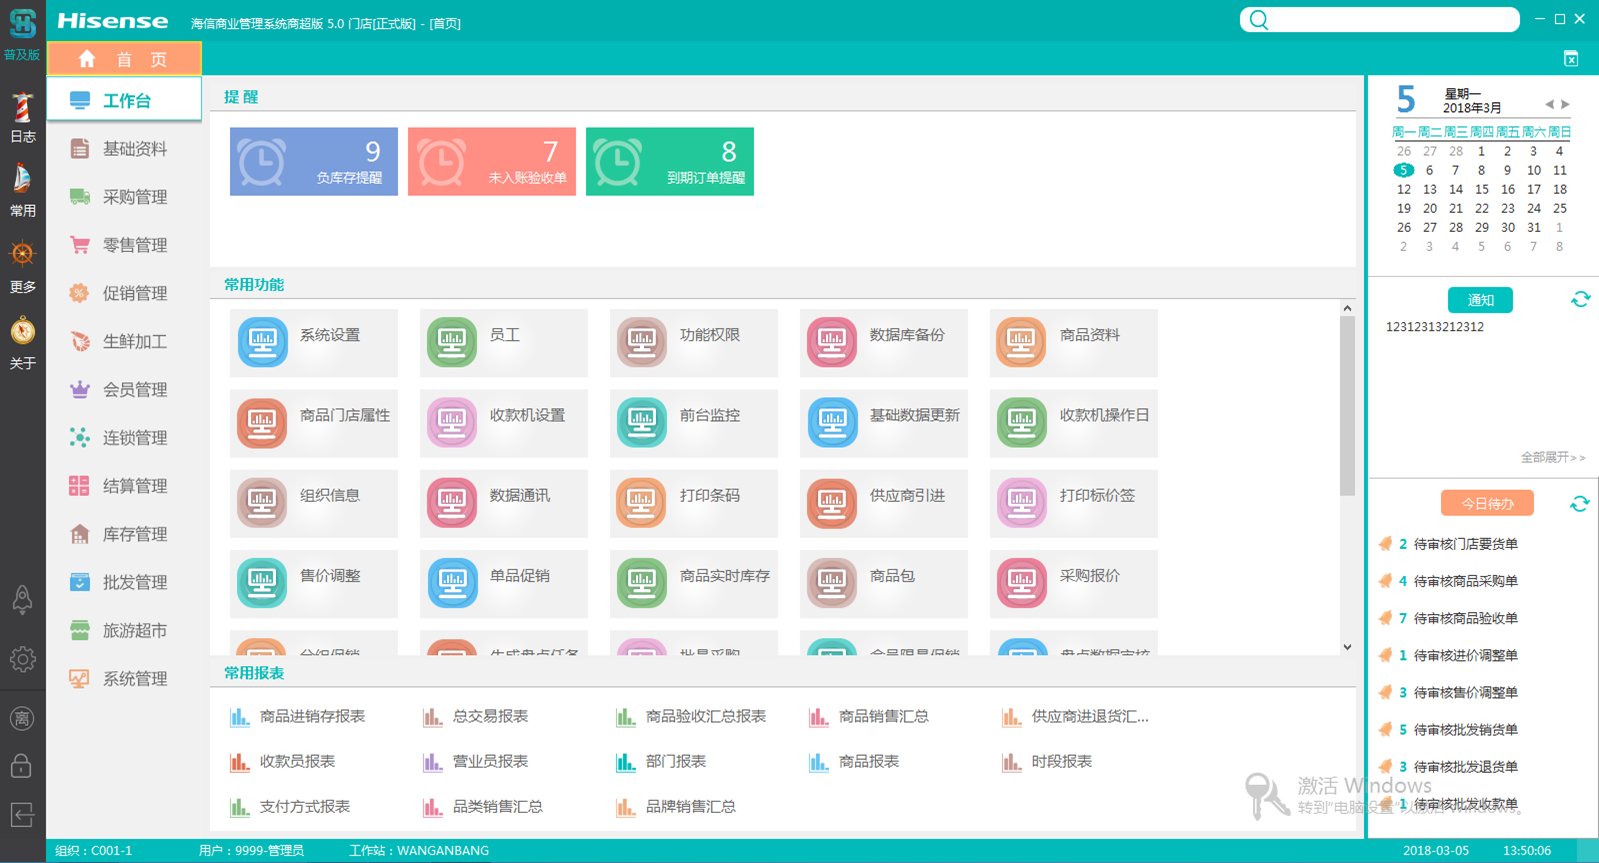Go to next month in calendar
Viewport: 1599px width, 863px height.
(1565, 104)
